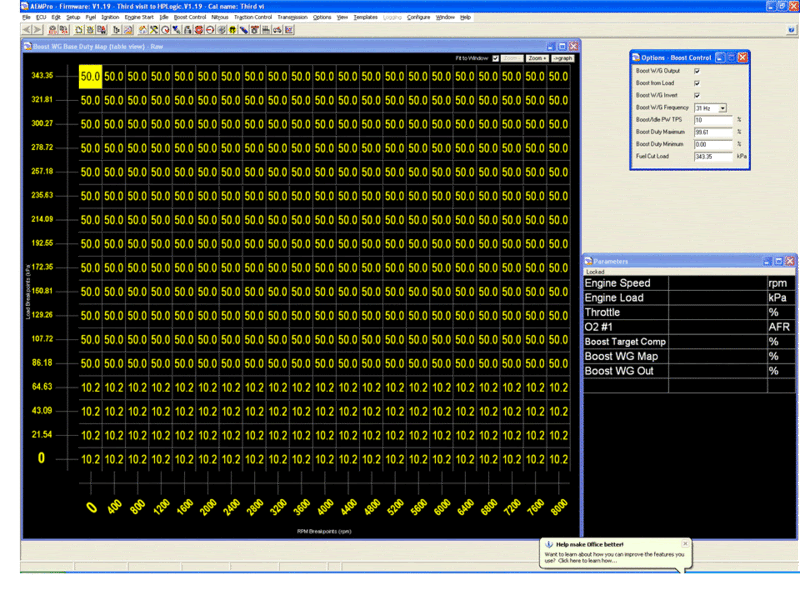This screenshot has width=800, height=600.
Task: Select the Throttle parameter row
Action: (x=689, y=312)
